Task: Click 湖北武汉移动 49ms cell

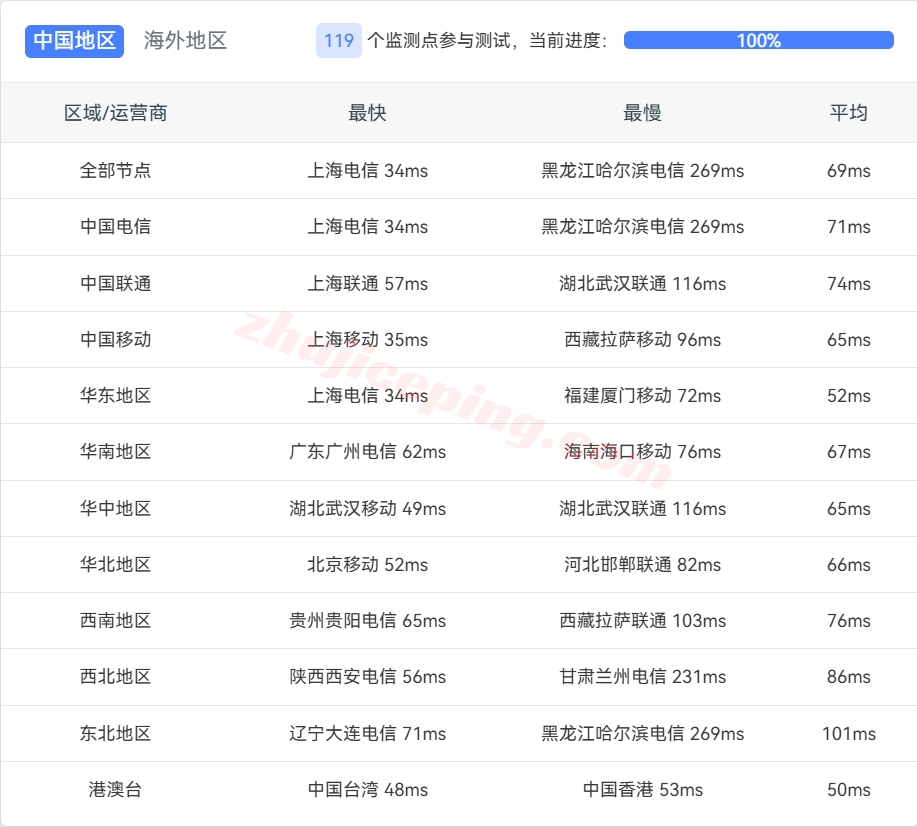Action: coord(367,509)
